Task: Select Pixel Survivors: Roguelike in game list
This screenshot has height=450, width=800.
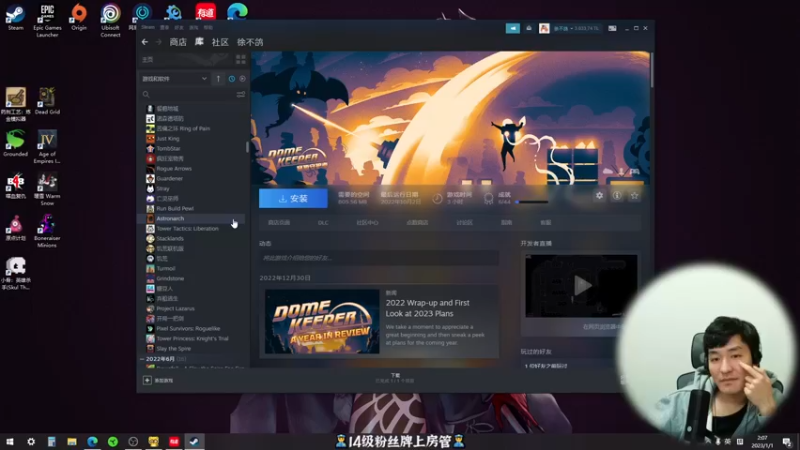Action: [188, 329]
